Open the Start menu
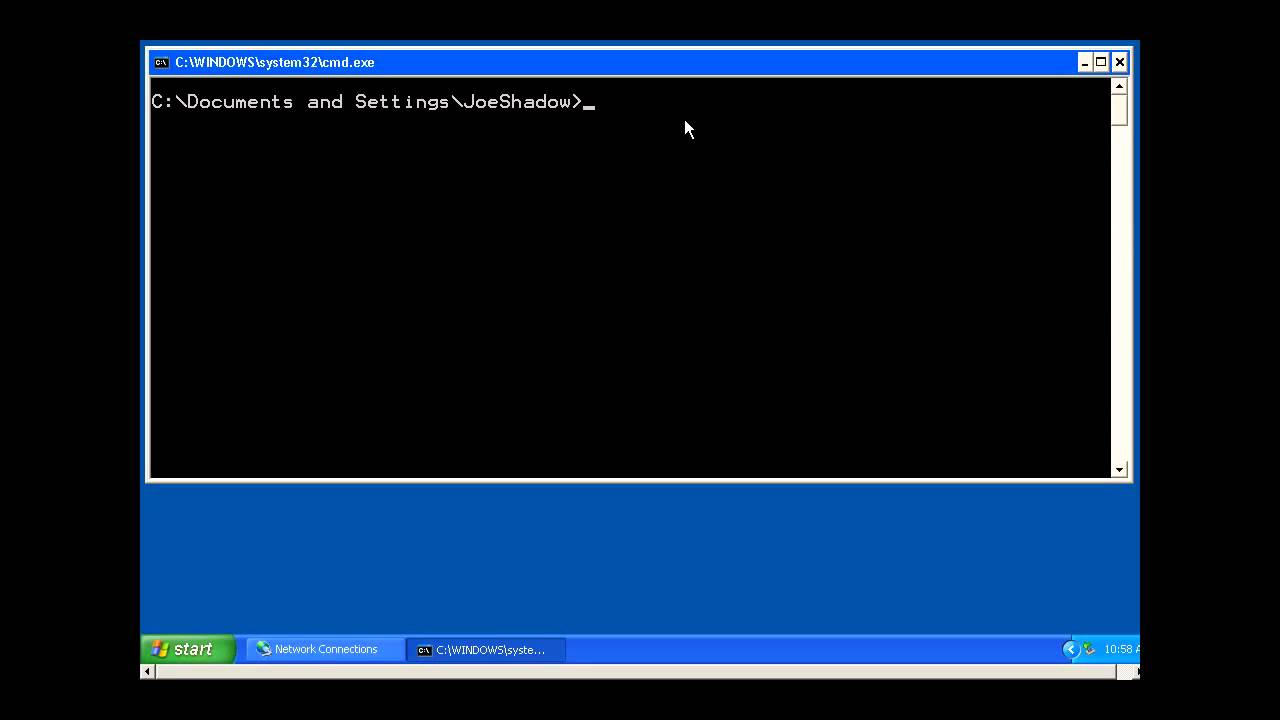 (188, 649)
